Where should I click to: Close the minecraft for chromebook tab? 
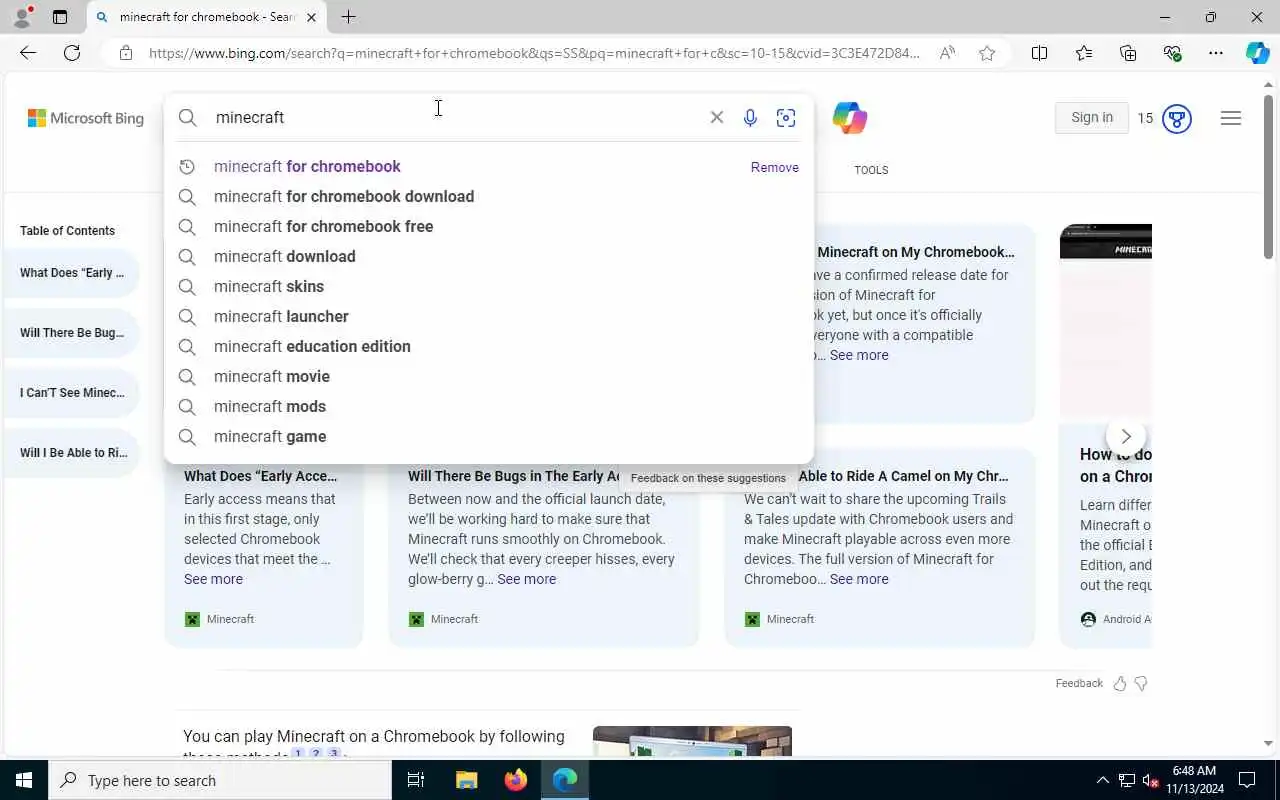(x=311, y=17)
